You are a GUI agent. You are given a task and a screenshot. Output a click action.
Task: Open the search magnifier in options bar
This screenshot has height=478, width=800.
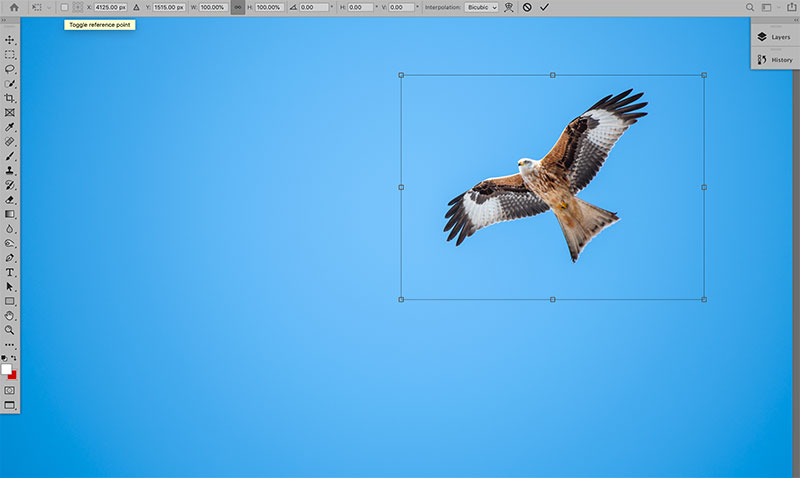point(749,7)
